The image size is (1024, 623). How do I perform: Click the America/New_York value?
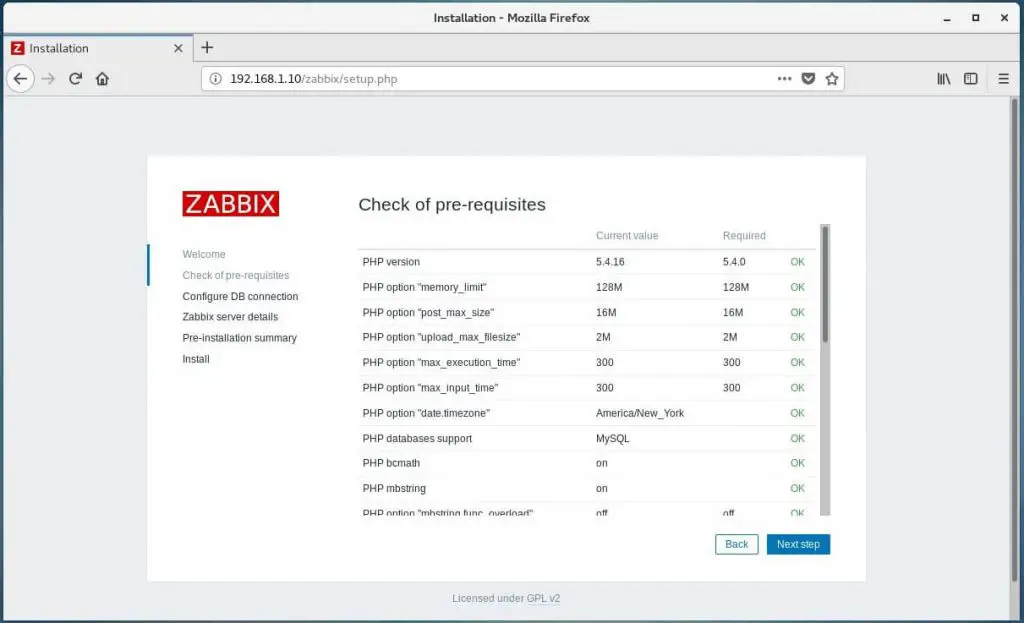tap(640, 413)
